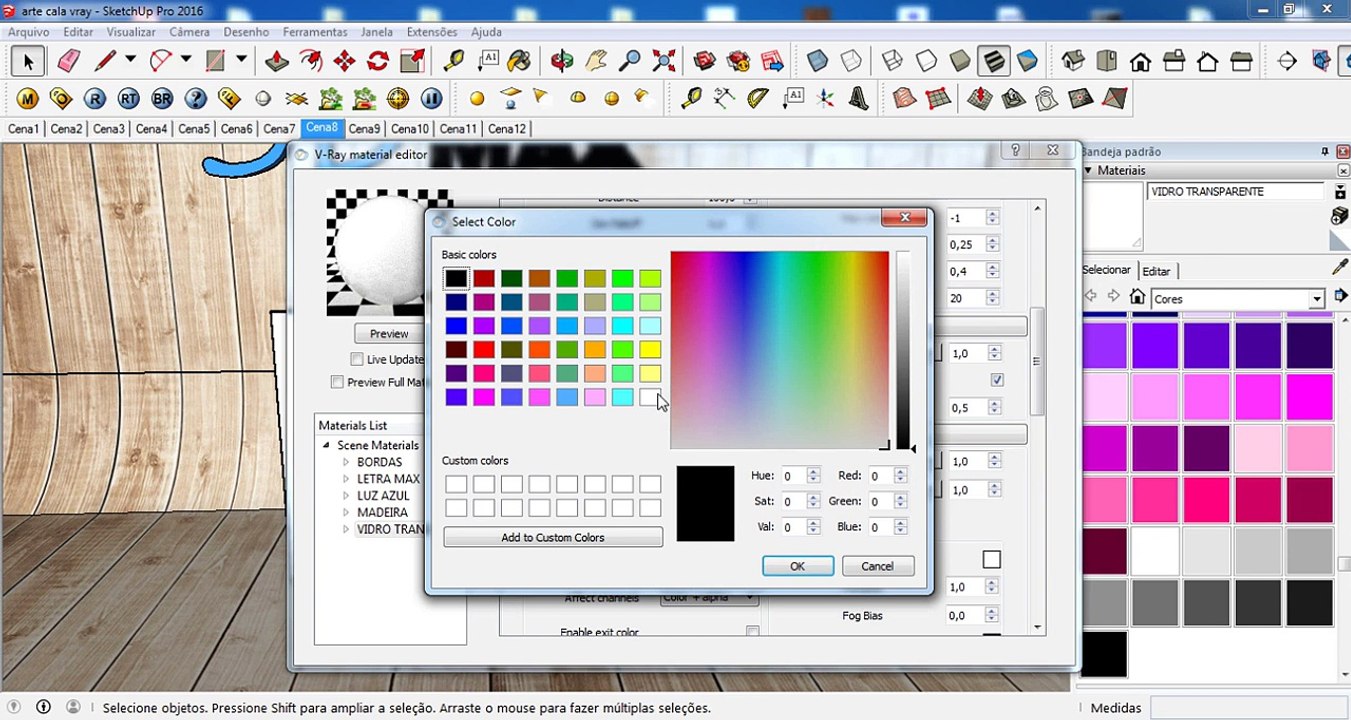Pick the Paint Bucket tool
The height and width of the screenshot is (720, 1351).
pyautogui.click(x=519, y=62)
